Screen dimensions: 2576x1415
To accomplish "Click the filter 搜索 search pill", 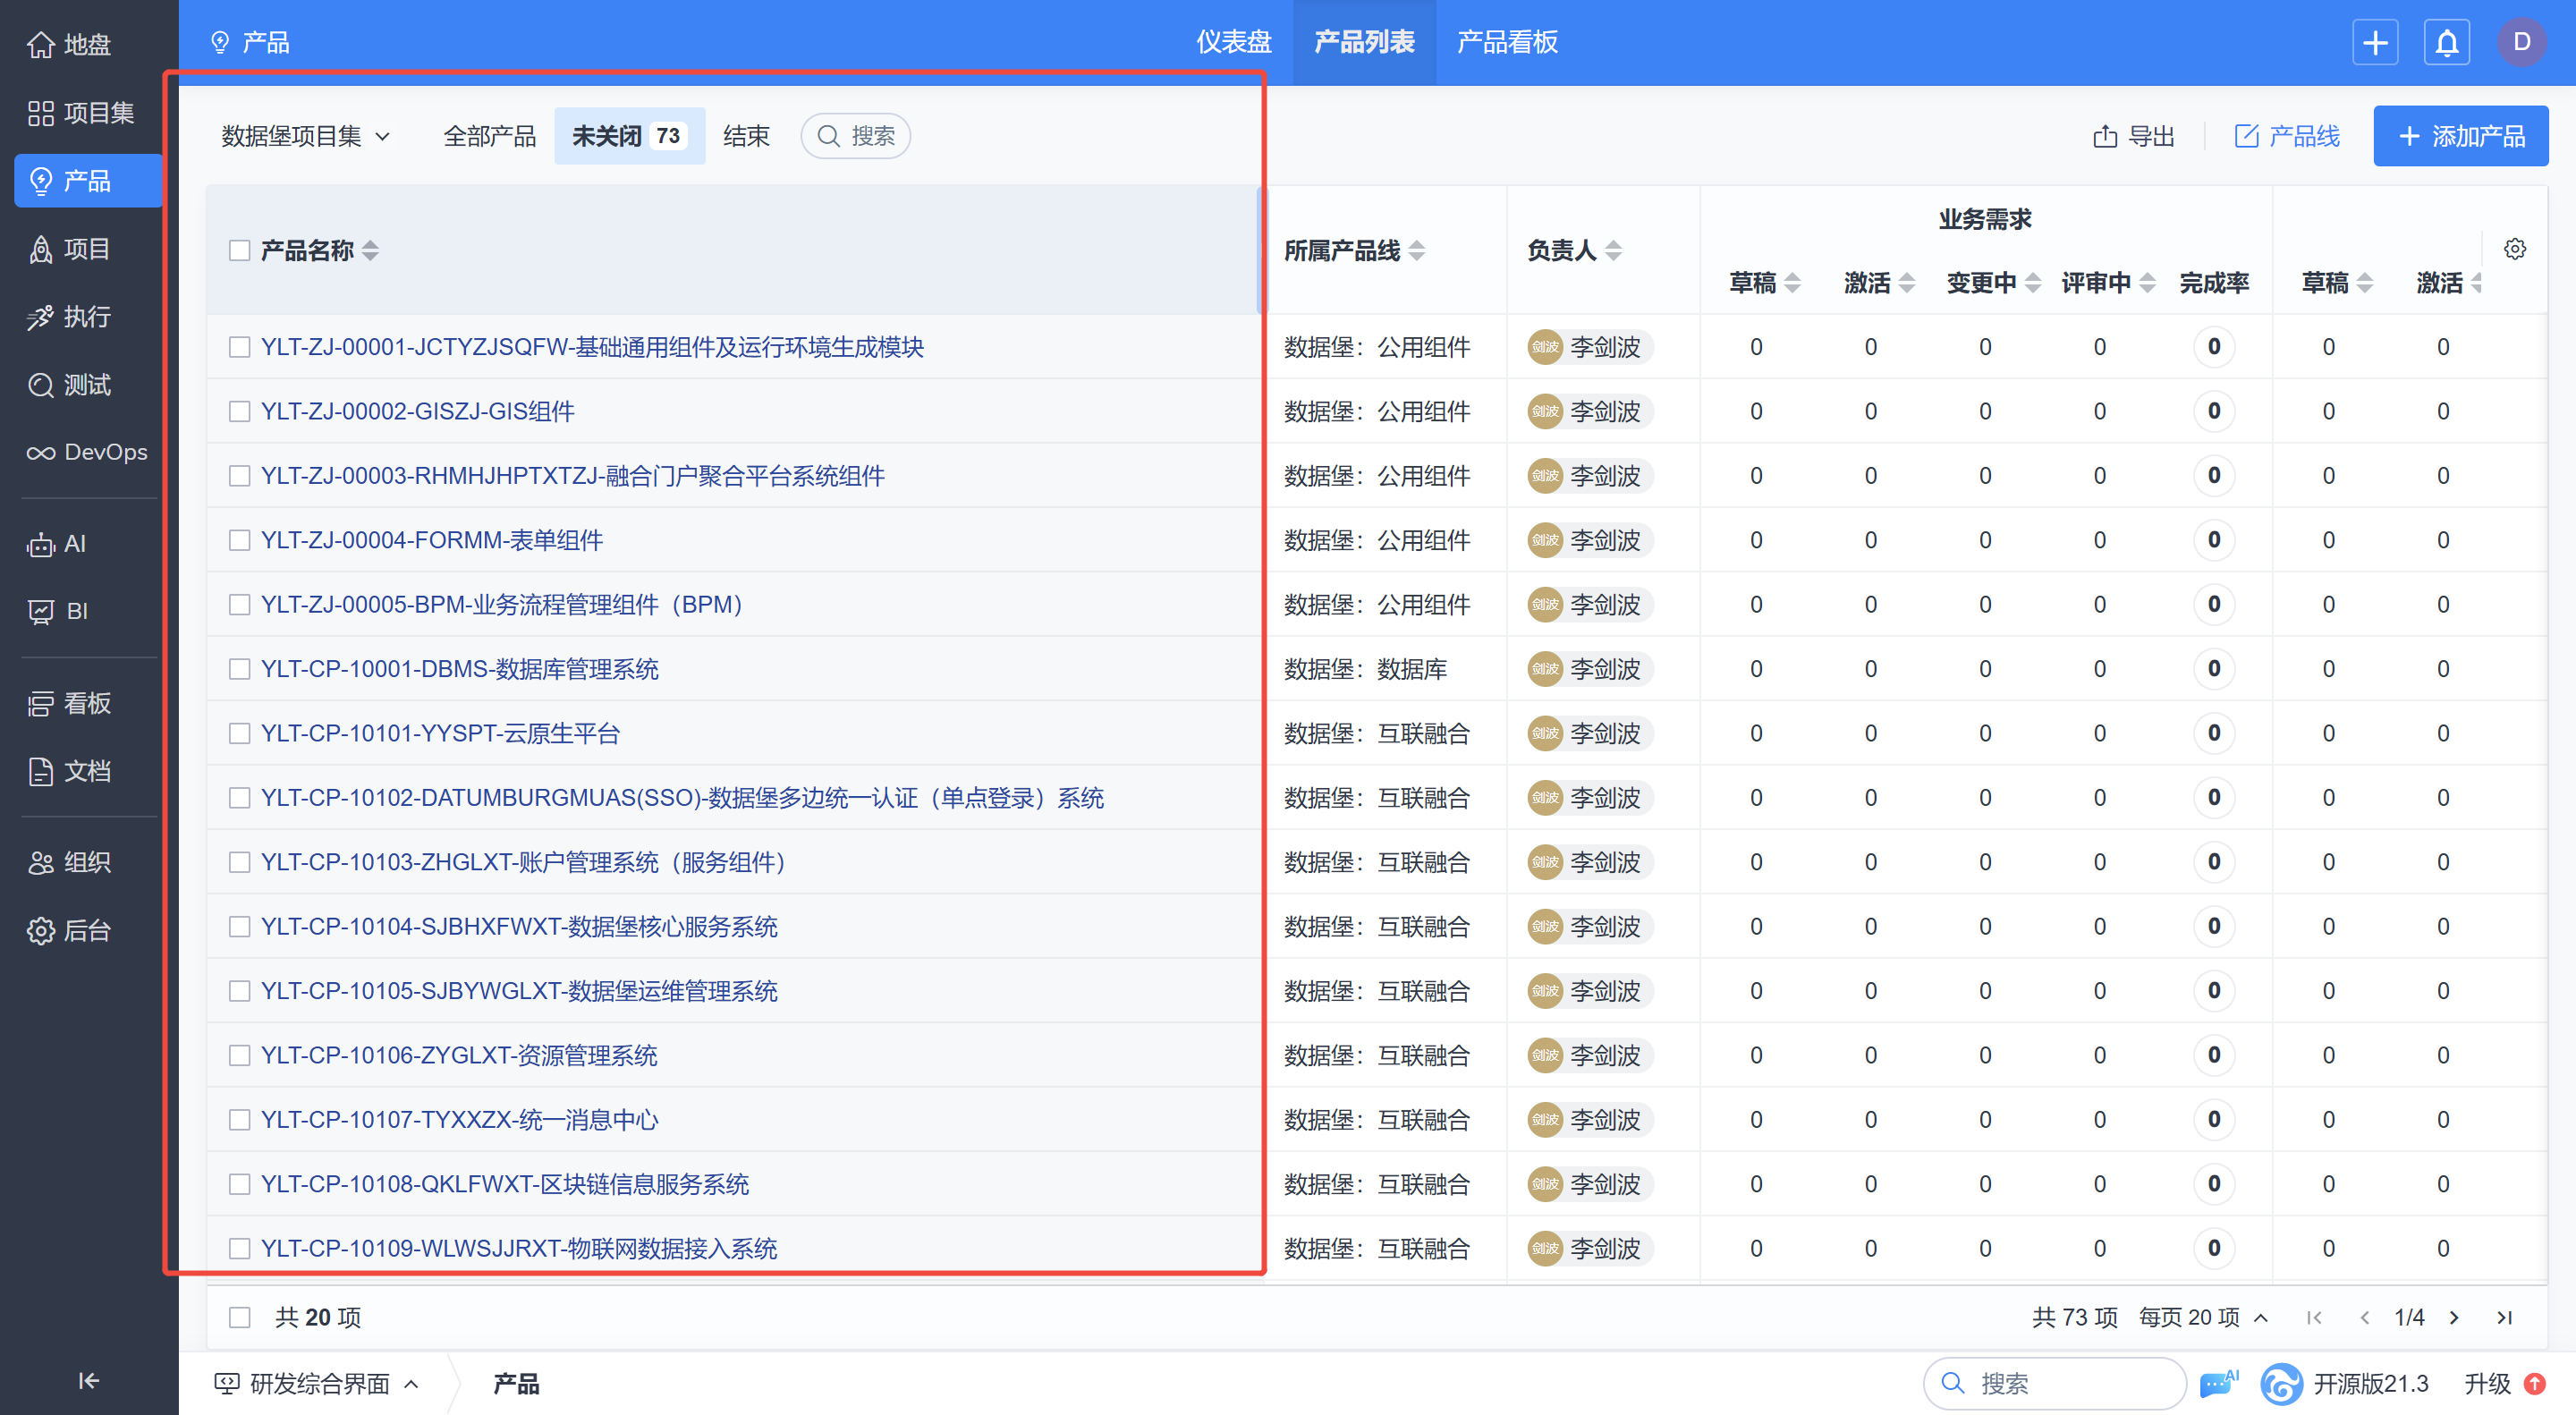I will (856, 136).
